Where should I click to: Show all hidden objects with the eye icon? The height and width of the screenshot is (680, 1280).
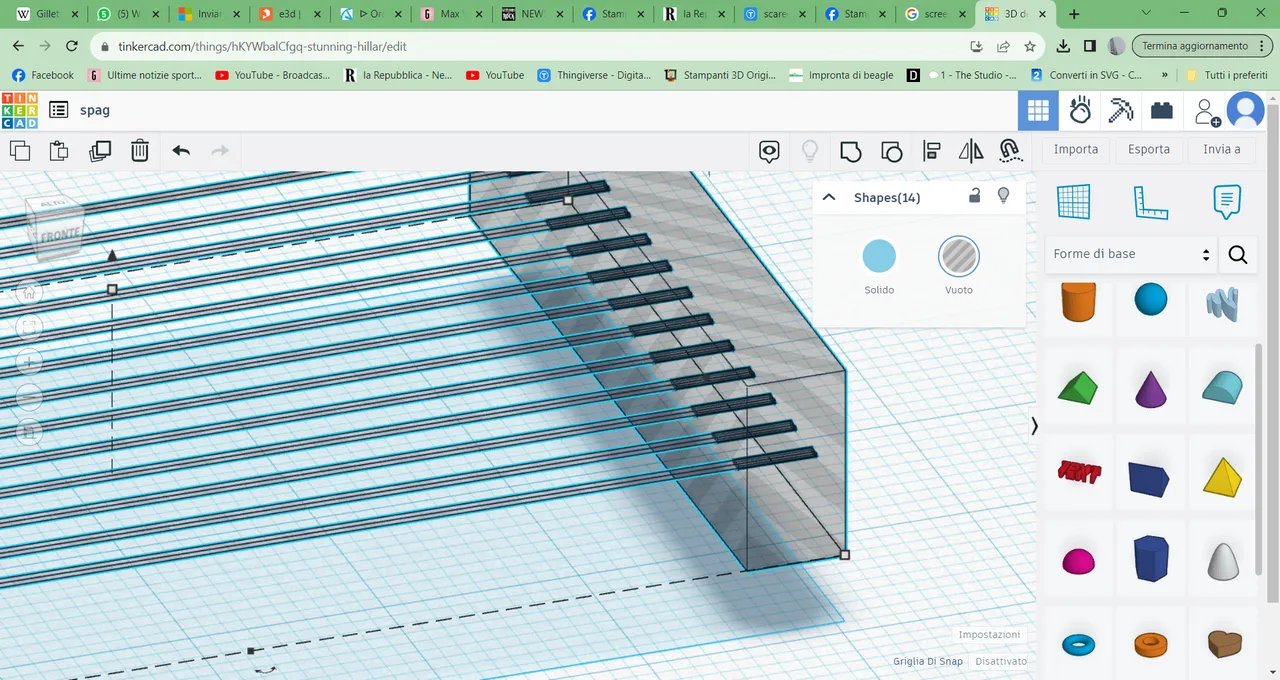(x=768, y=150)
